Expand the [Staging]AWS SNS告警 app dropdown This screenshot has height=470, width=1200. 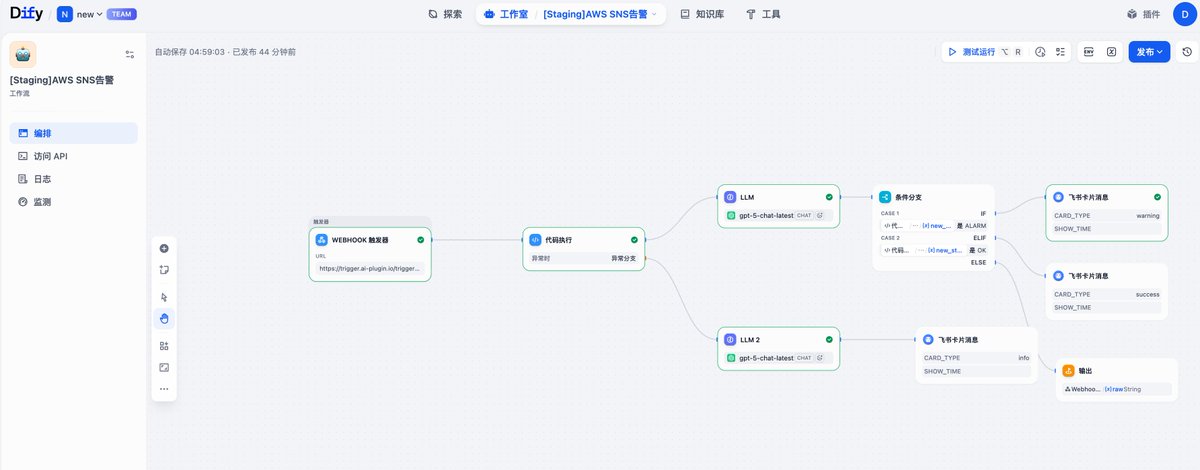click(x=600, y=15)
